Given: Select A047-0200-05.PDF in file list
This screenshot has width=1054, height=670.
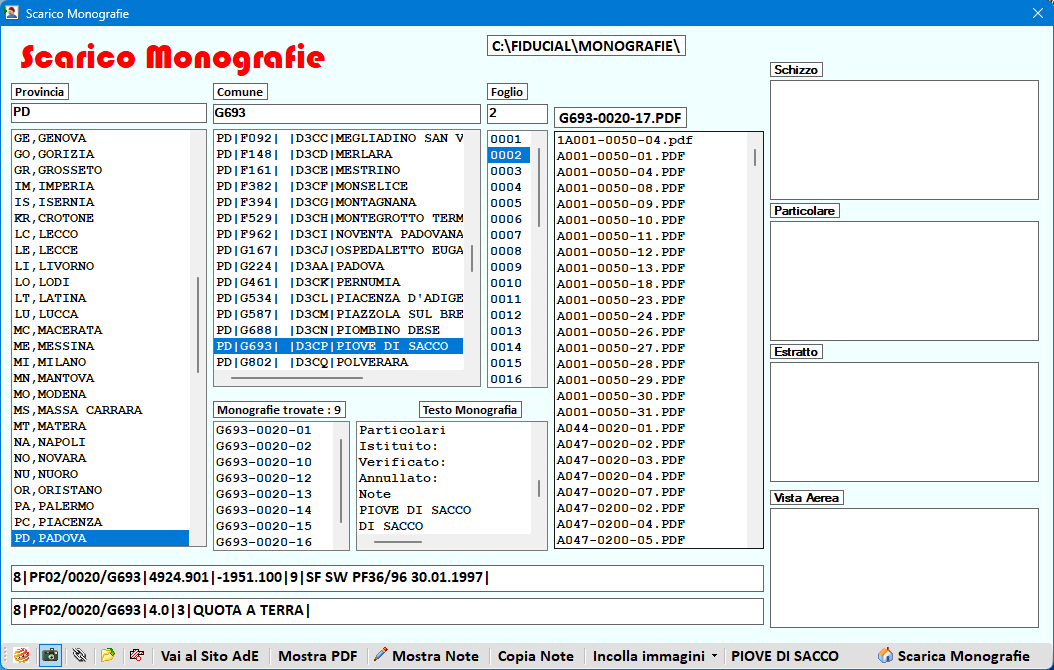Looking at the screenshot, I should point(651,540).
